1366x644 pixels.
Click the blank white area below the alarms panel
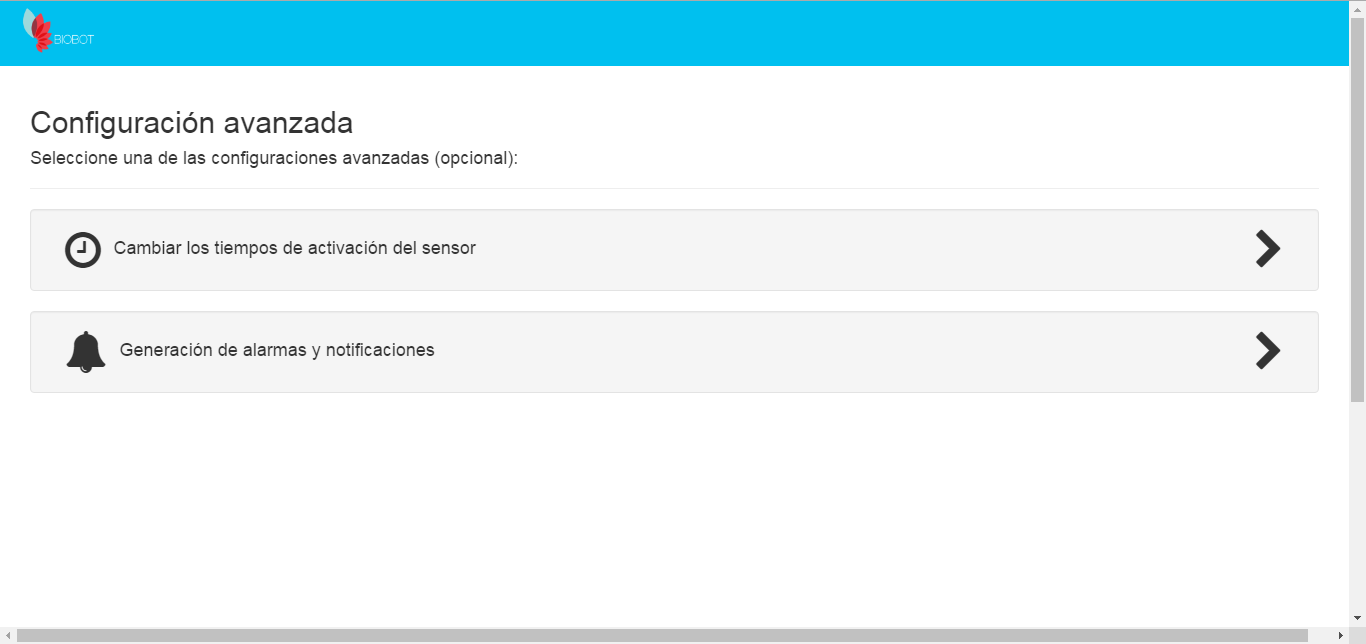coord(670,500)
